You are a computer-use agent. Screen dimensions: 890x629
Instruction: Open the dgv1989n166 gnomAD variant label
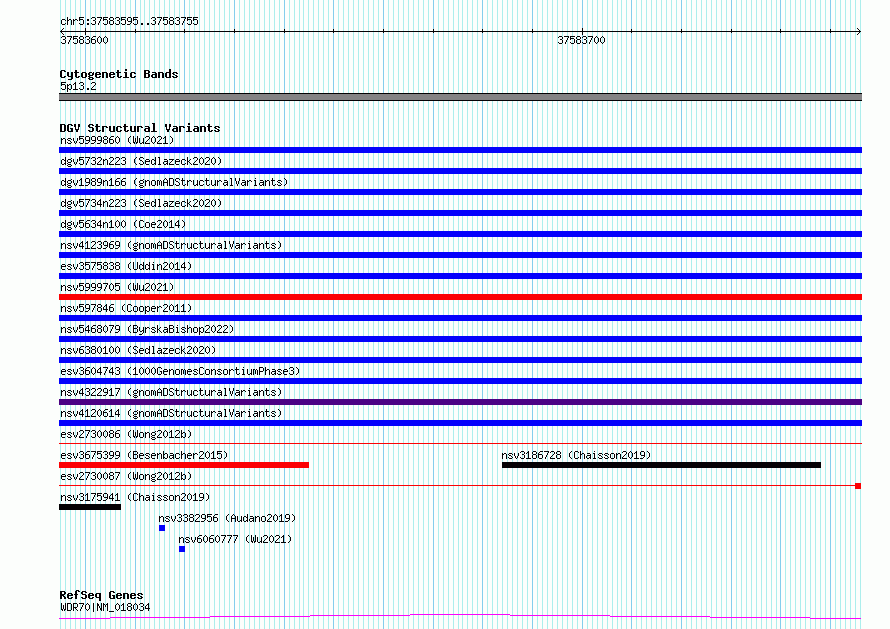point(174,182)
